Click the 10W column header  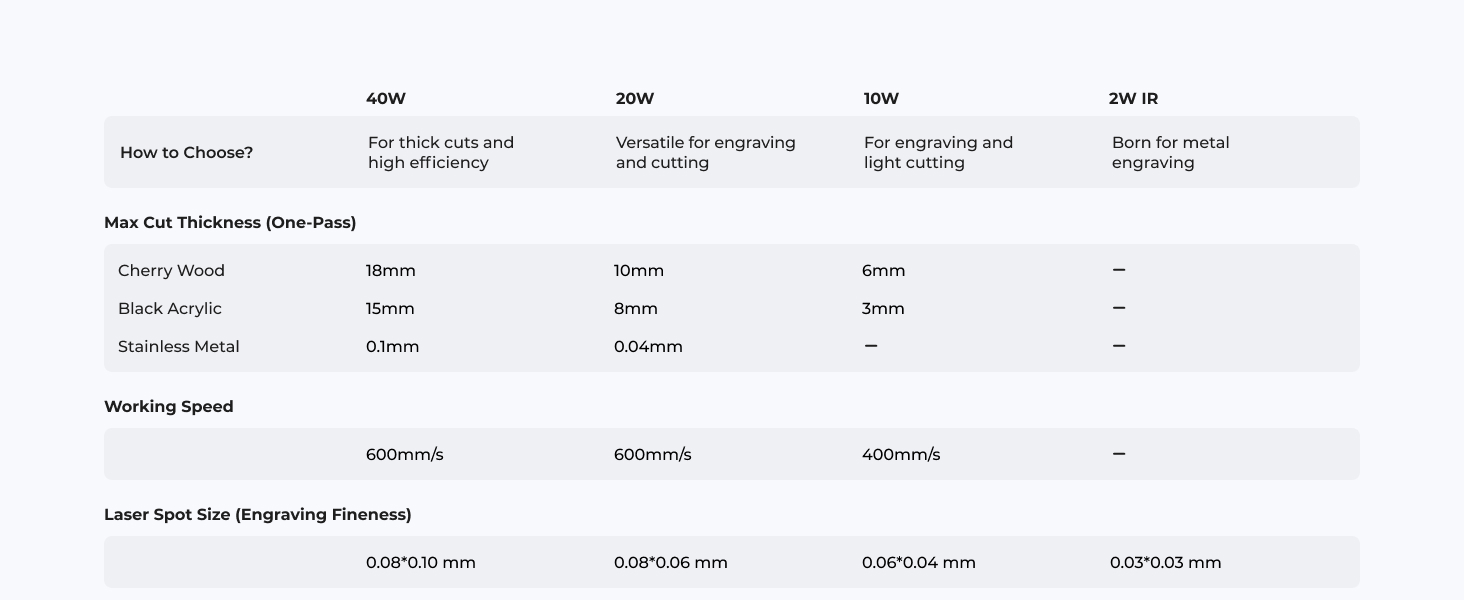click(881, 99)
